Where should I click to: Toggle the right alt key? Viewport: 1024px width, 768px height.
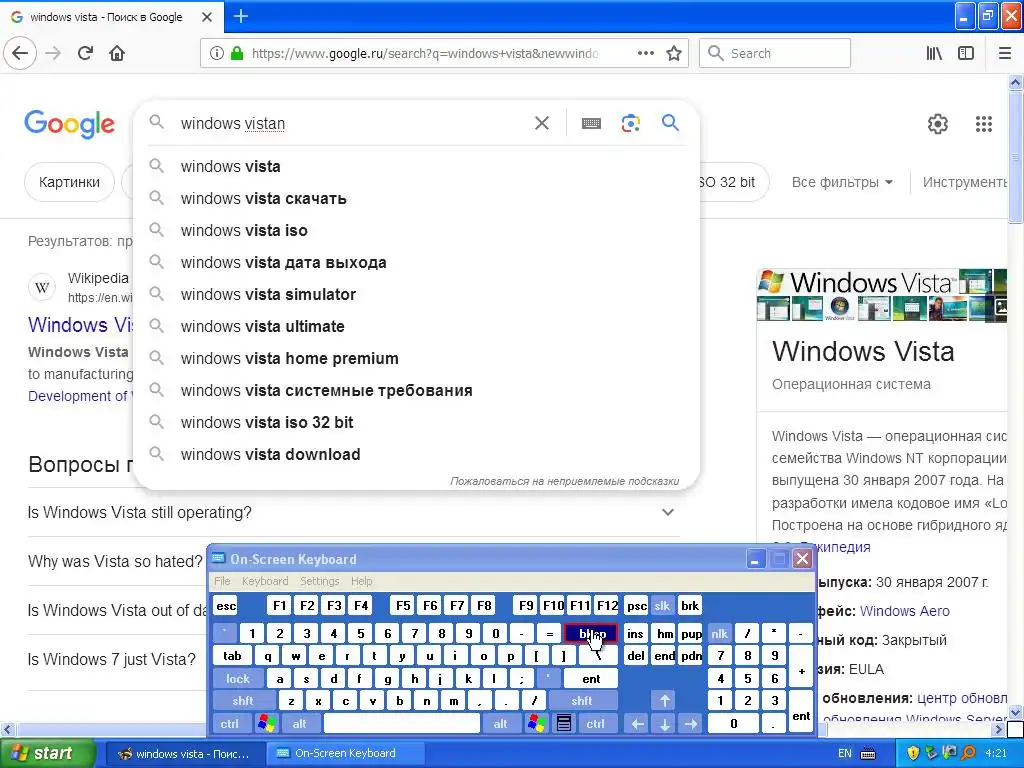[x=500, y=724]
